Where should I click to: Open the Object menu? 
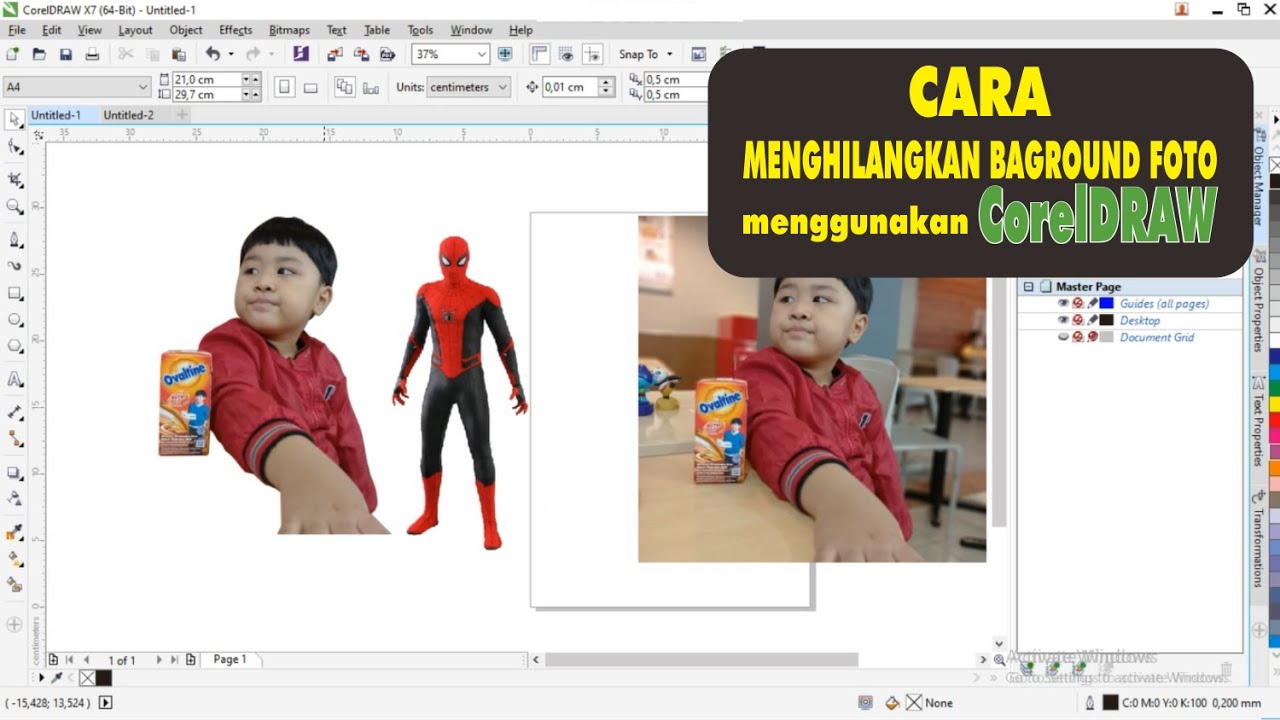coord(186,30)
